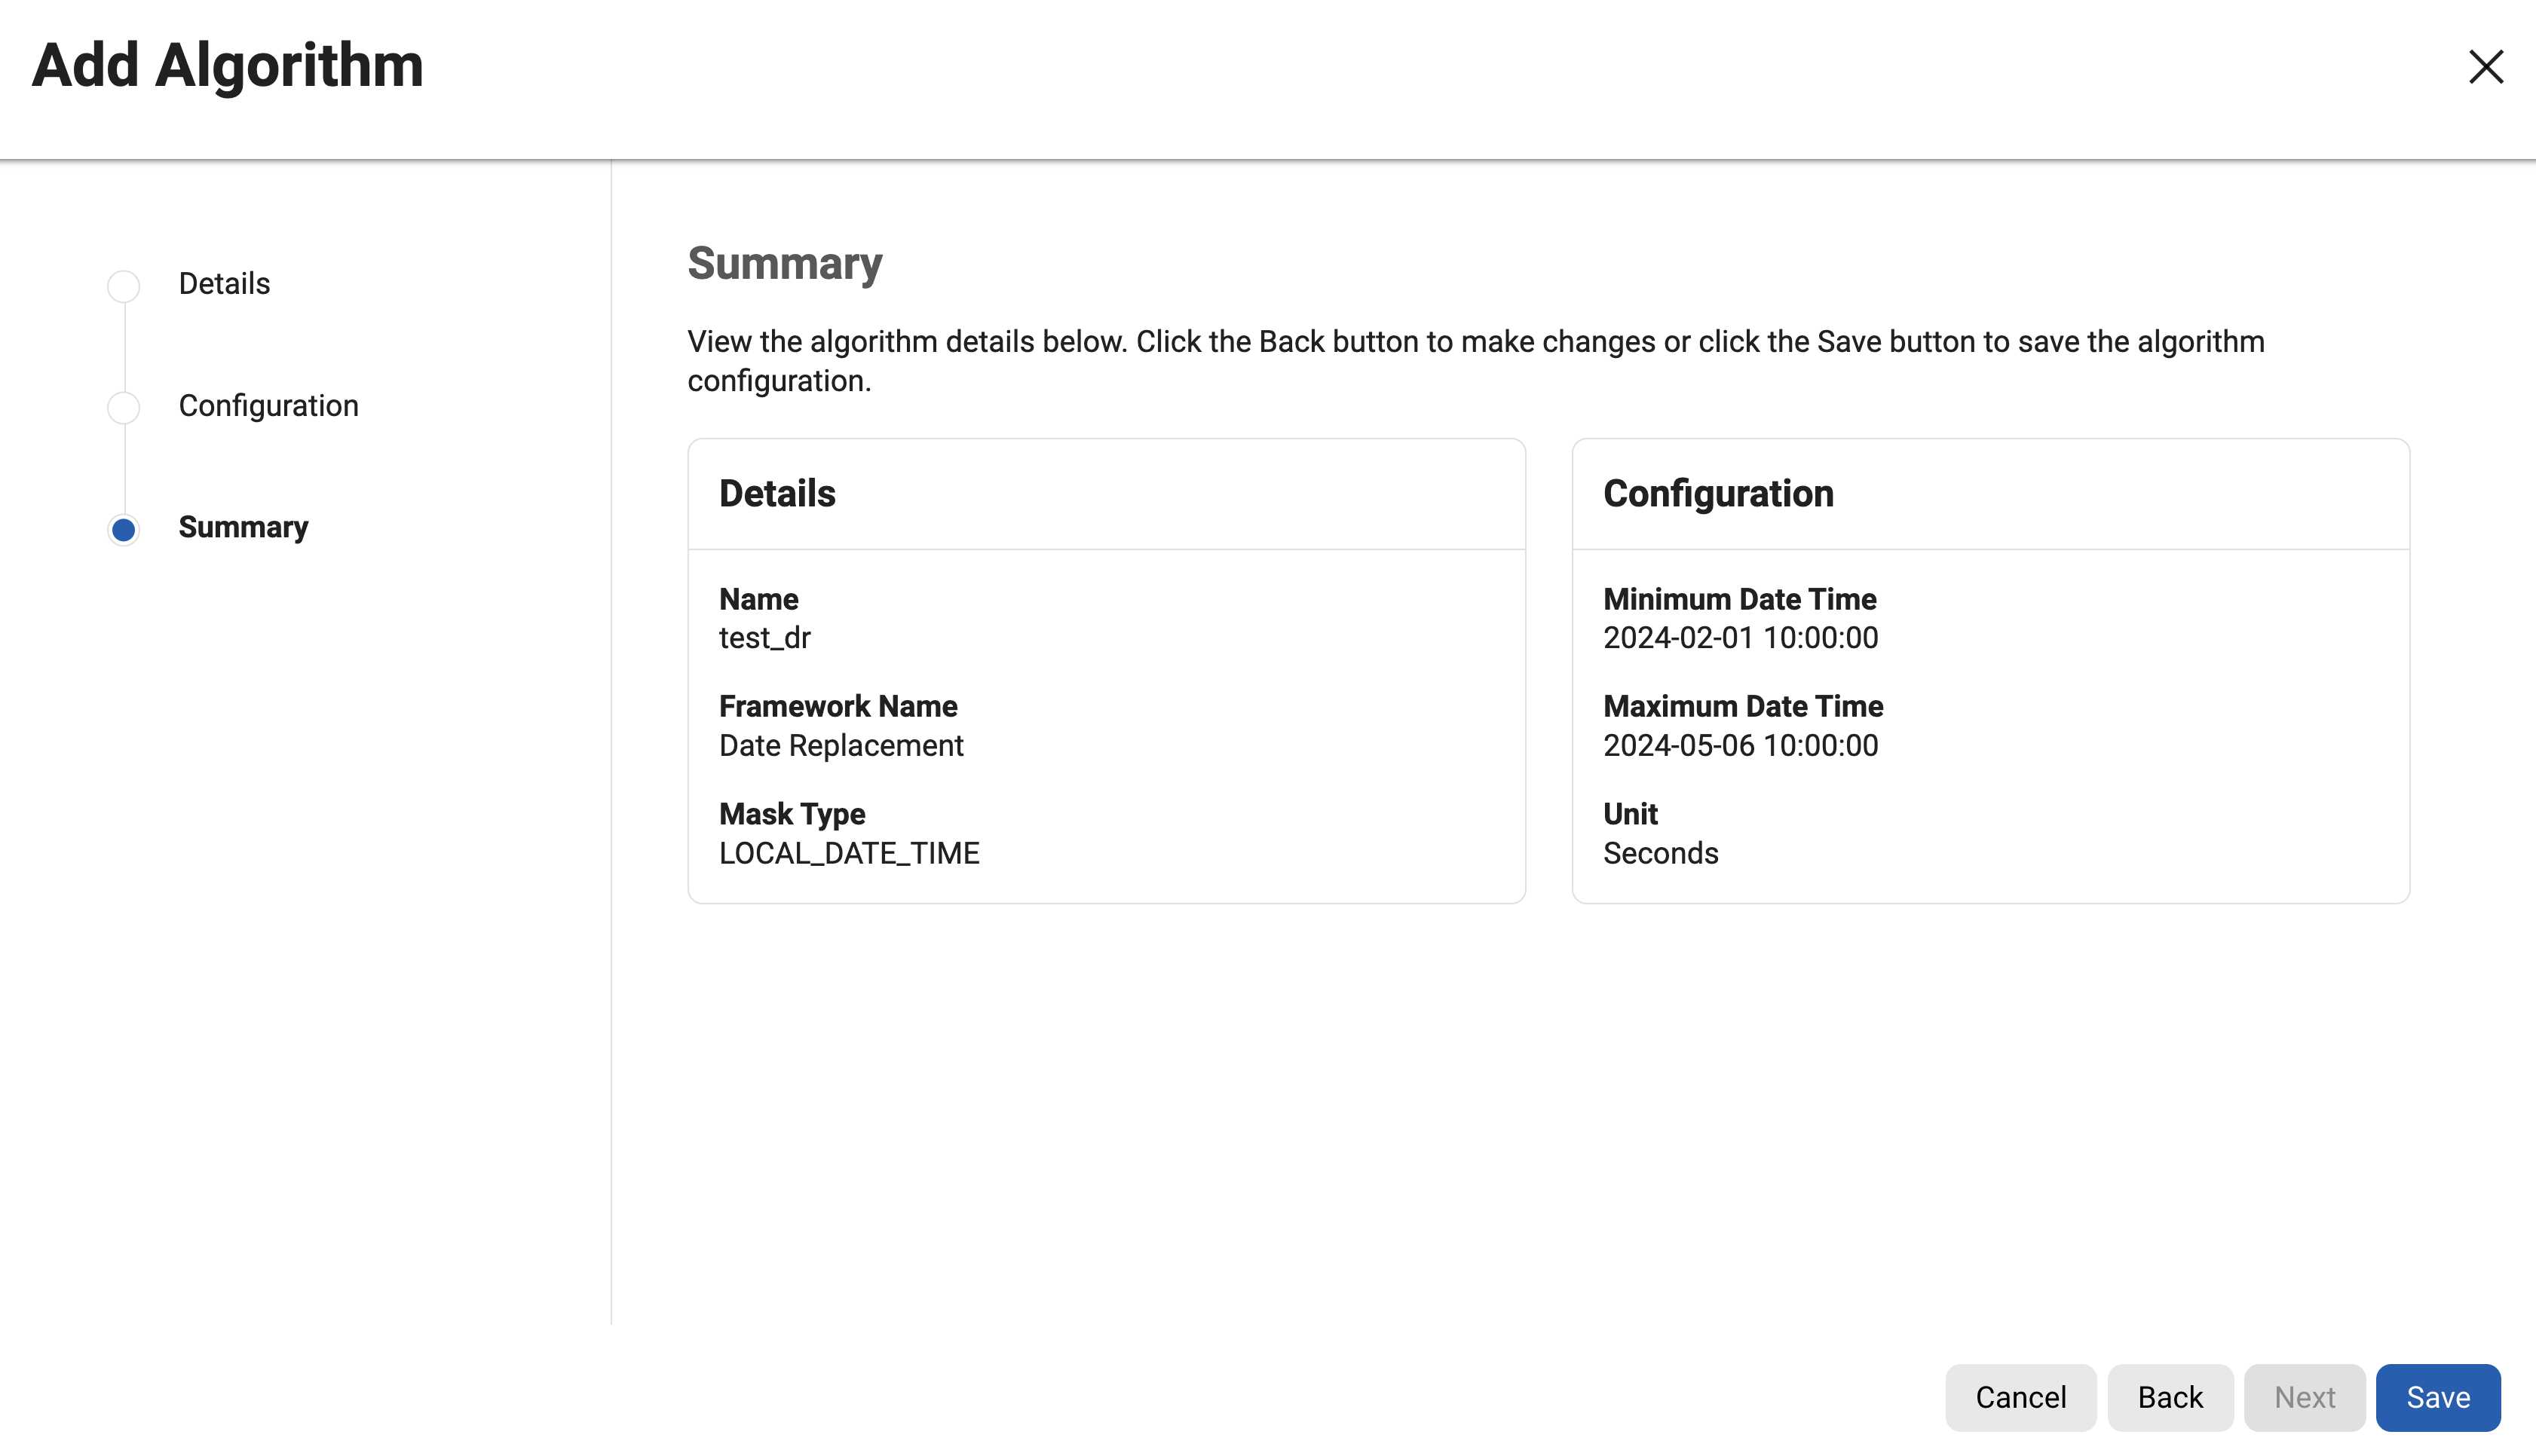Viewport: 2536px width, 1456px height.
Task: Click the test_dr name value
Action: pyautogui.click(x=764, y=638)
